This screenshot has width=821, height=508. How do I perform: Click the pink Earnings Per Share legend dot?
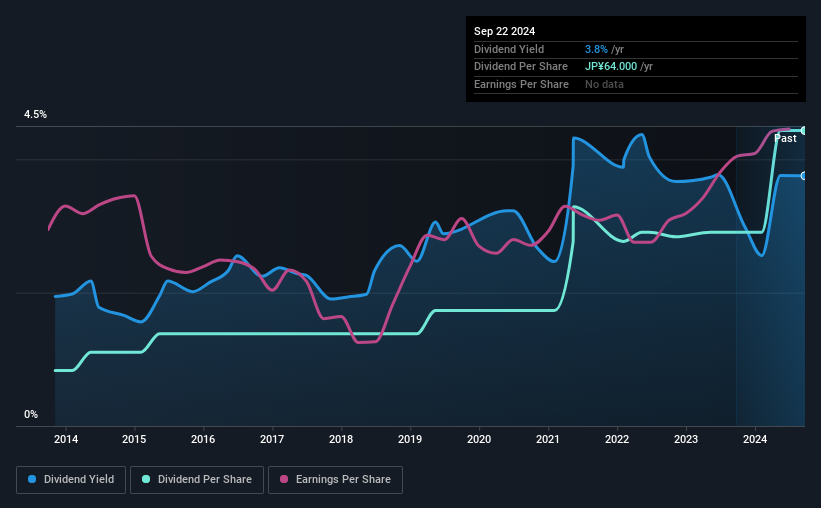[x=284, y=479]
